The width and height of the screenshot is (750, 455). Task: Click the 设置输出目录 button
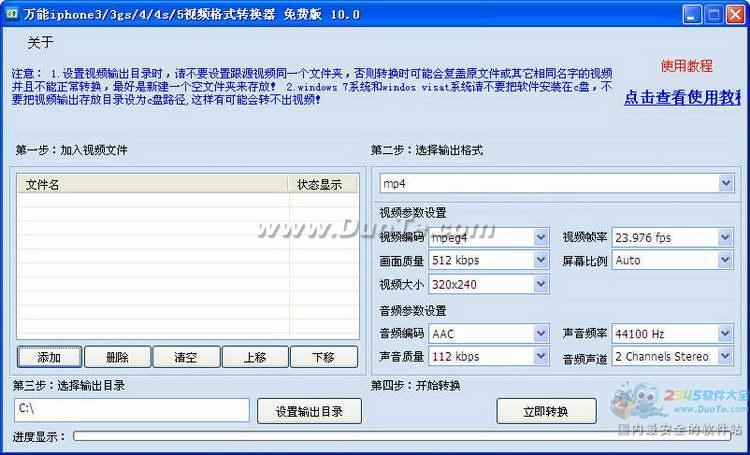tap(309, 411)
